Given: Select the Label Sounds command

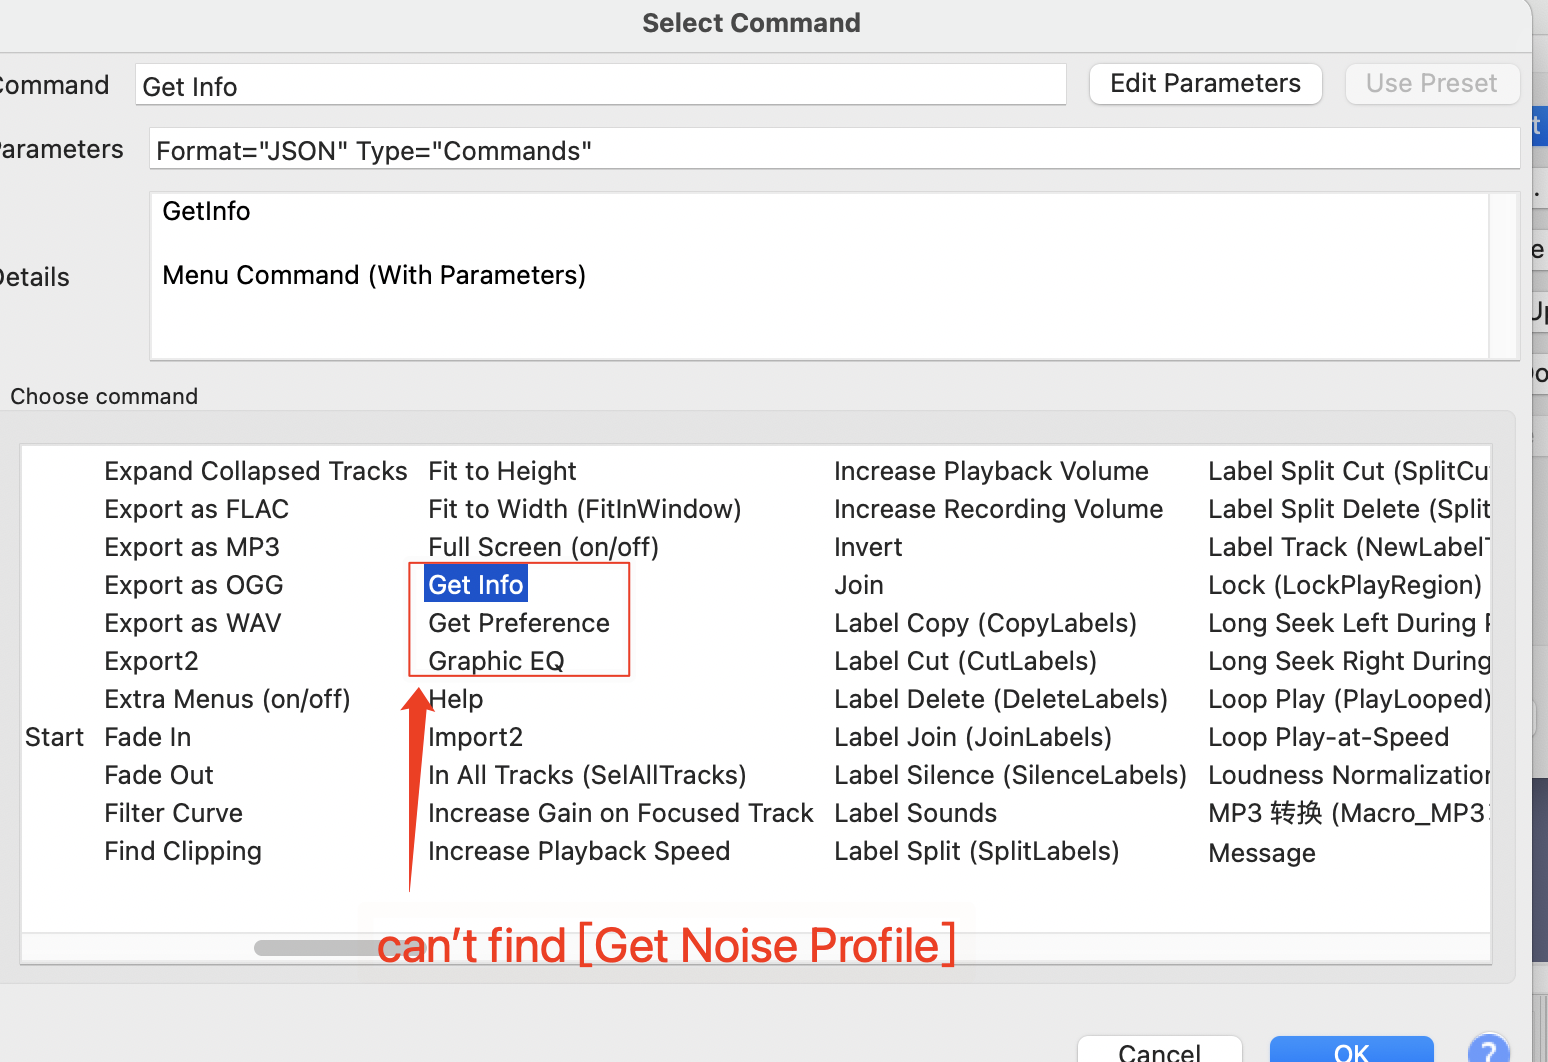Looking at the screenshot, I should coord(915,813).
